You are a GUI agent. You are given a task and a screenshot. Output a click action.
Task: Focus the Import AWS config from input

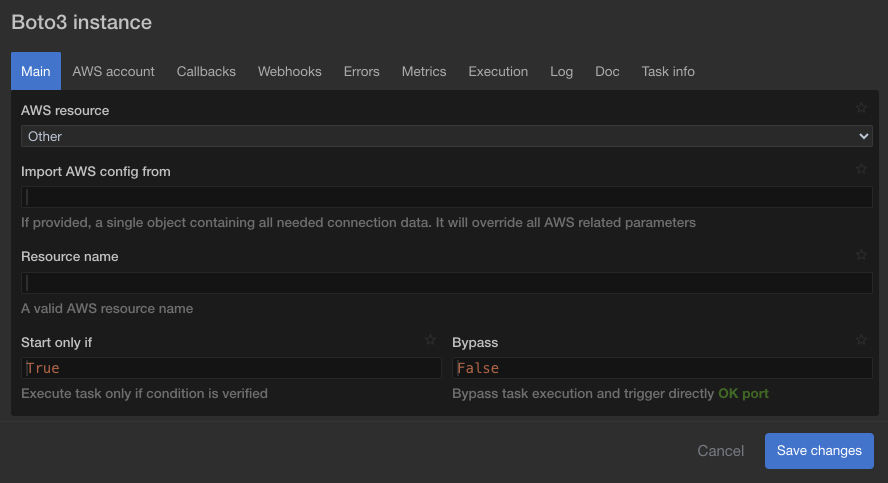(447, 197)
